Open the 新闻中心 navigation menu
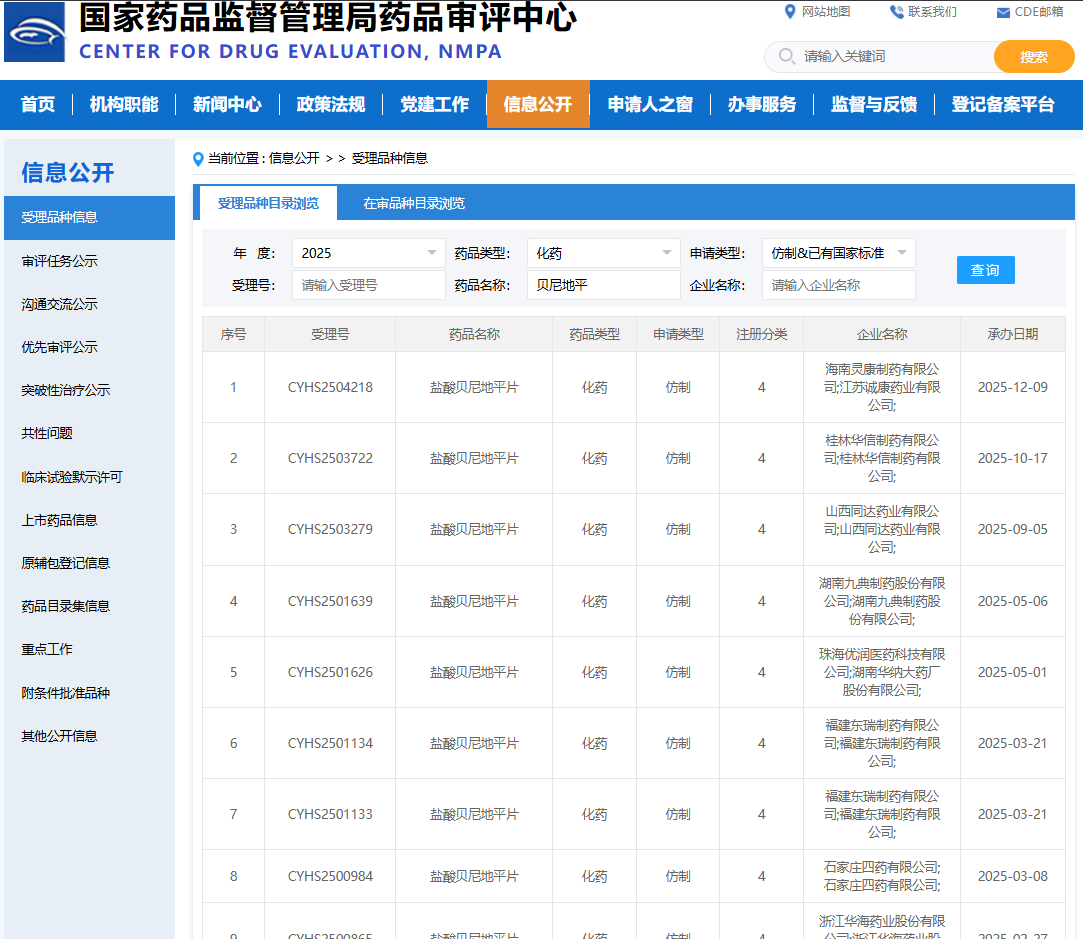 pyautogui.click(x=227, y=104)
